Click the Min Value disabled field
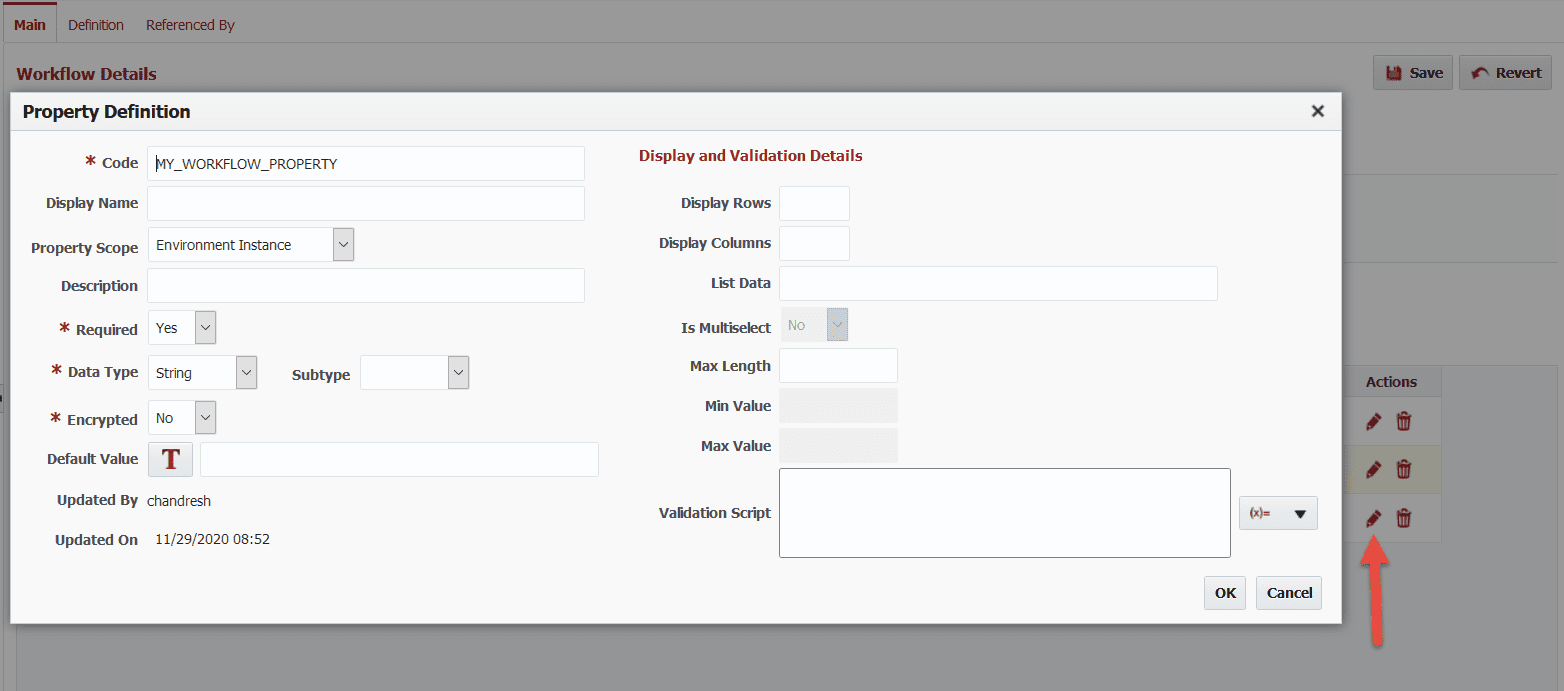Image resolution: width=1564 pixels, height=691 pixels. click(x=838, y=405)
